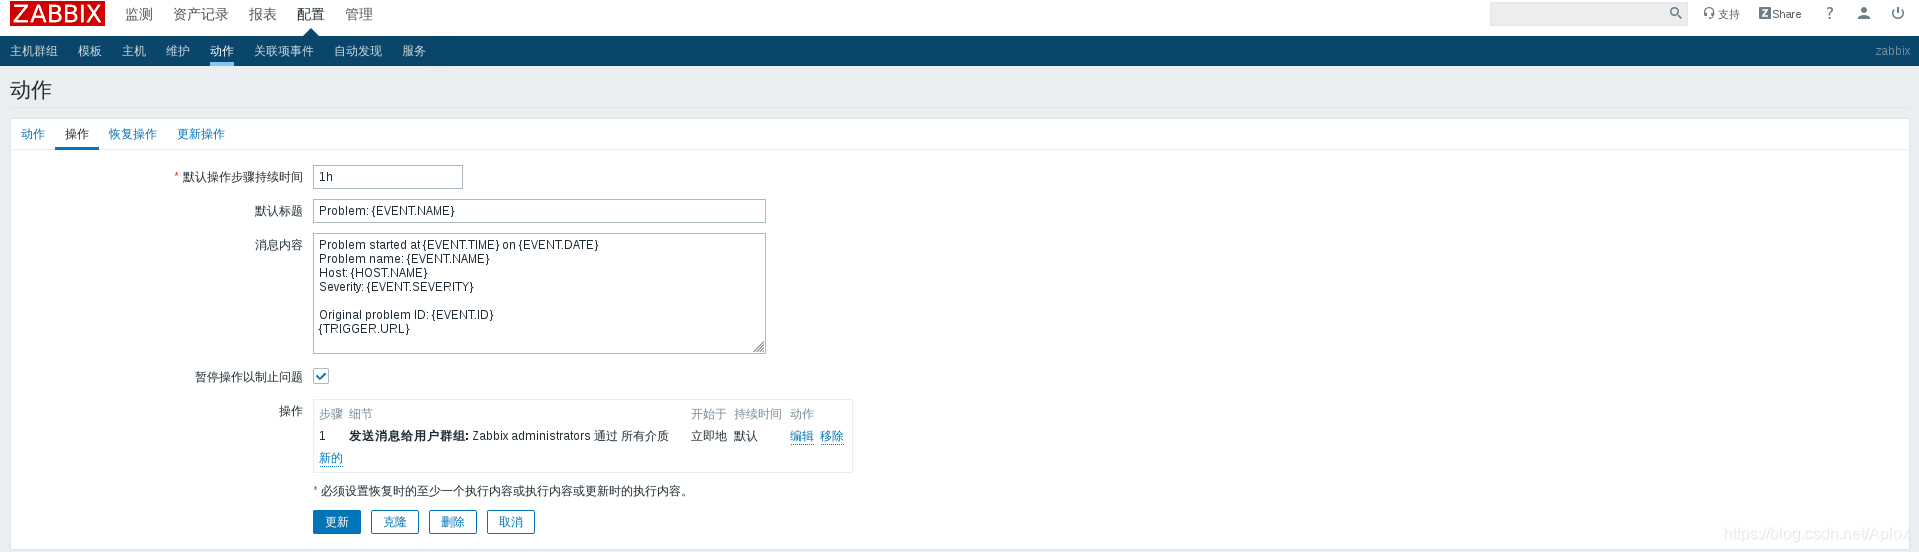Click 编辑 link for operation step 1
Image resolution: width=1919 pixels, height=552 pixels.
(802, 436)
